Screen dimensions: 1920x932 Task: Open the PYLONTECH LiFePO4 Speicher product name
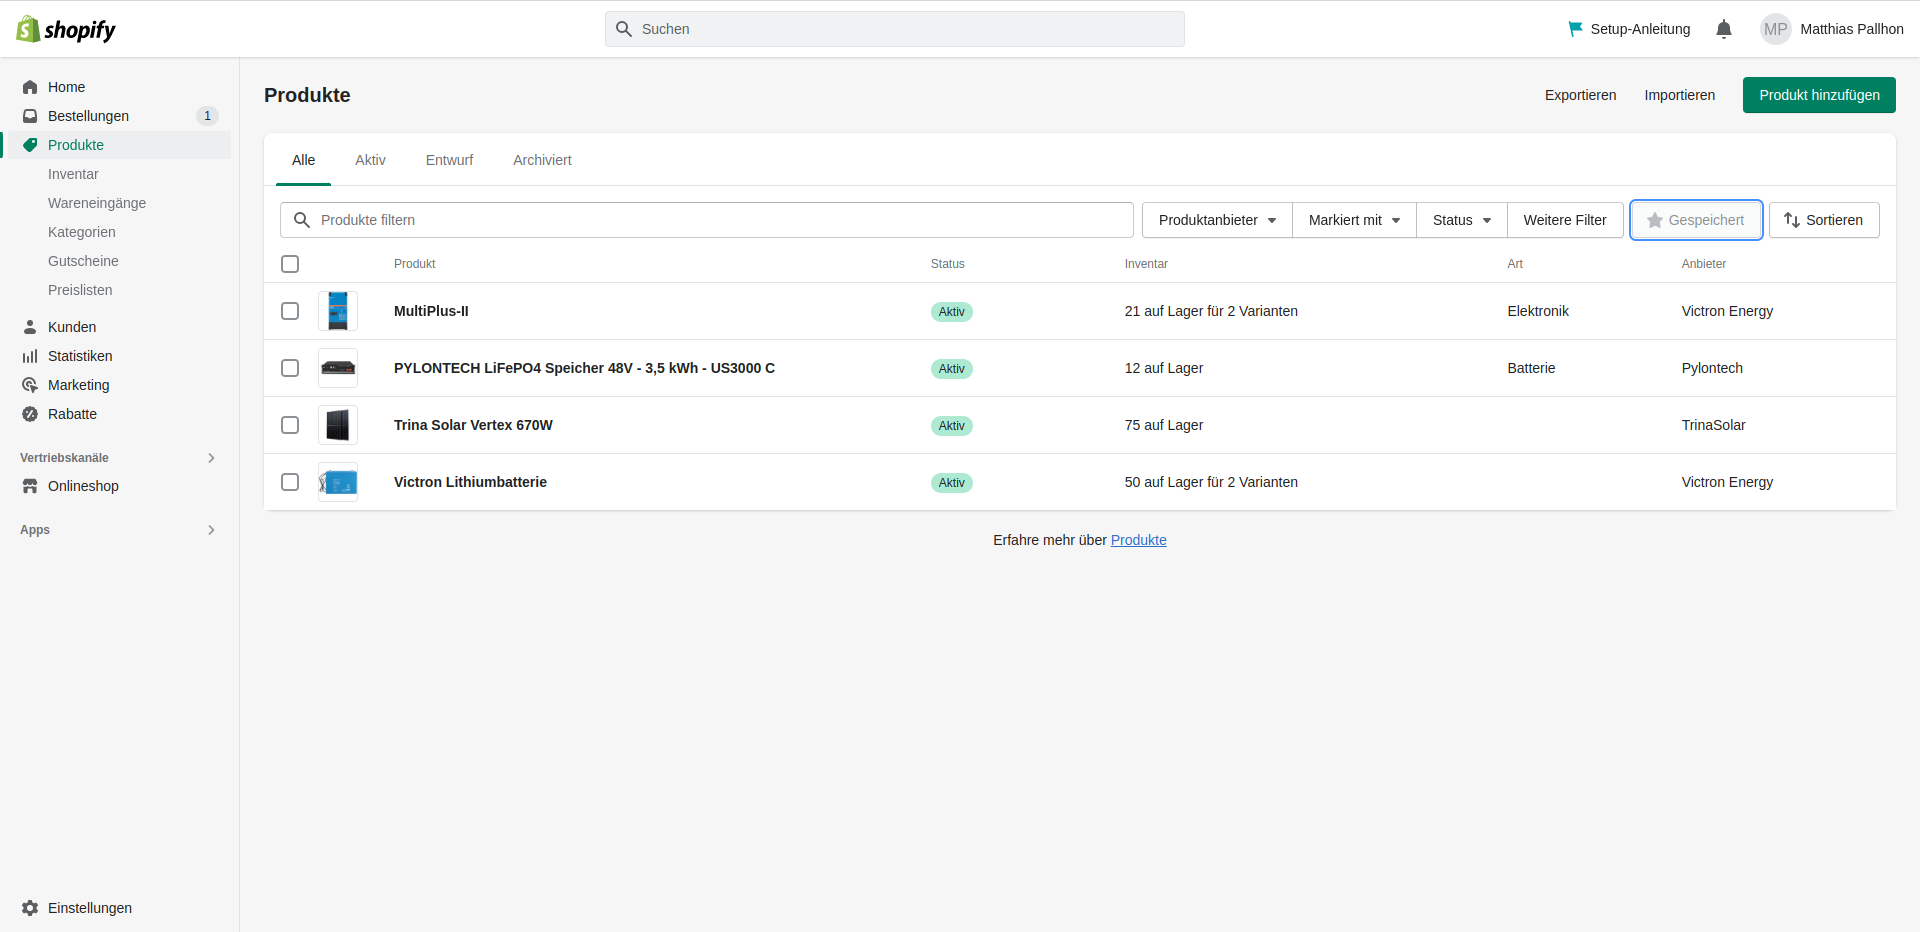pos(584,368)
